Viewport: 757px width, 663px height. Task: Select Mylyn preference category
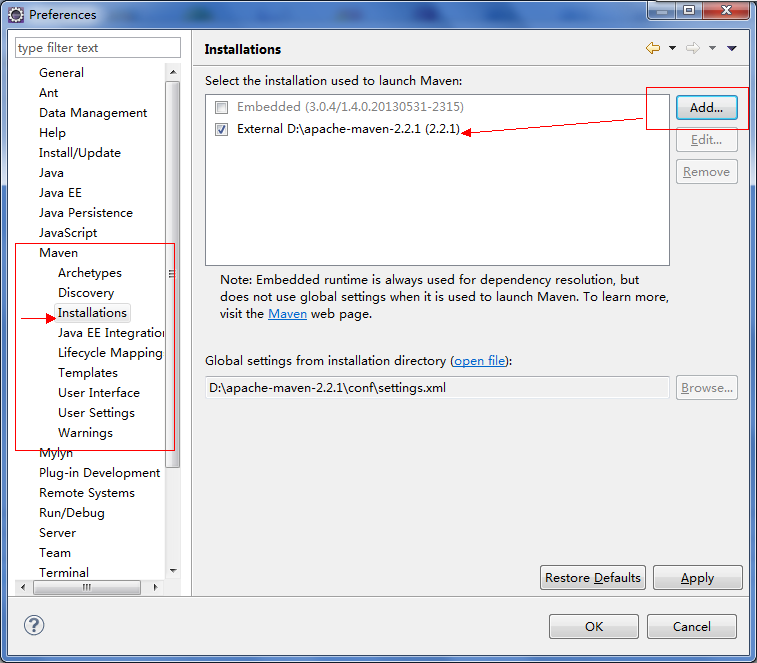[56, 453]
